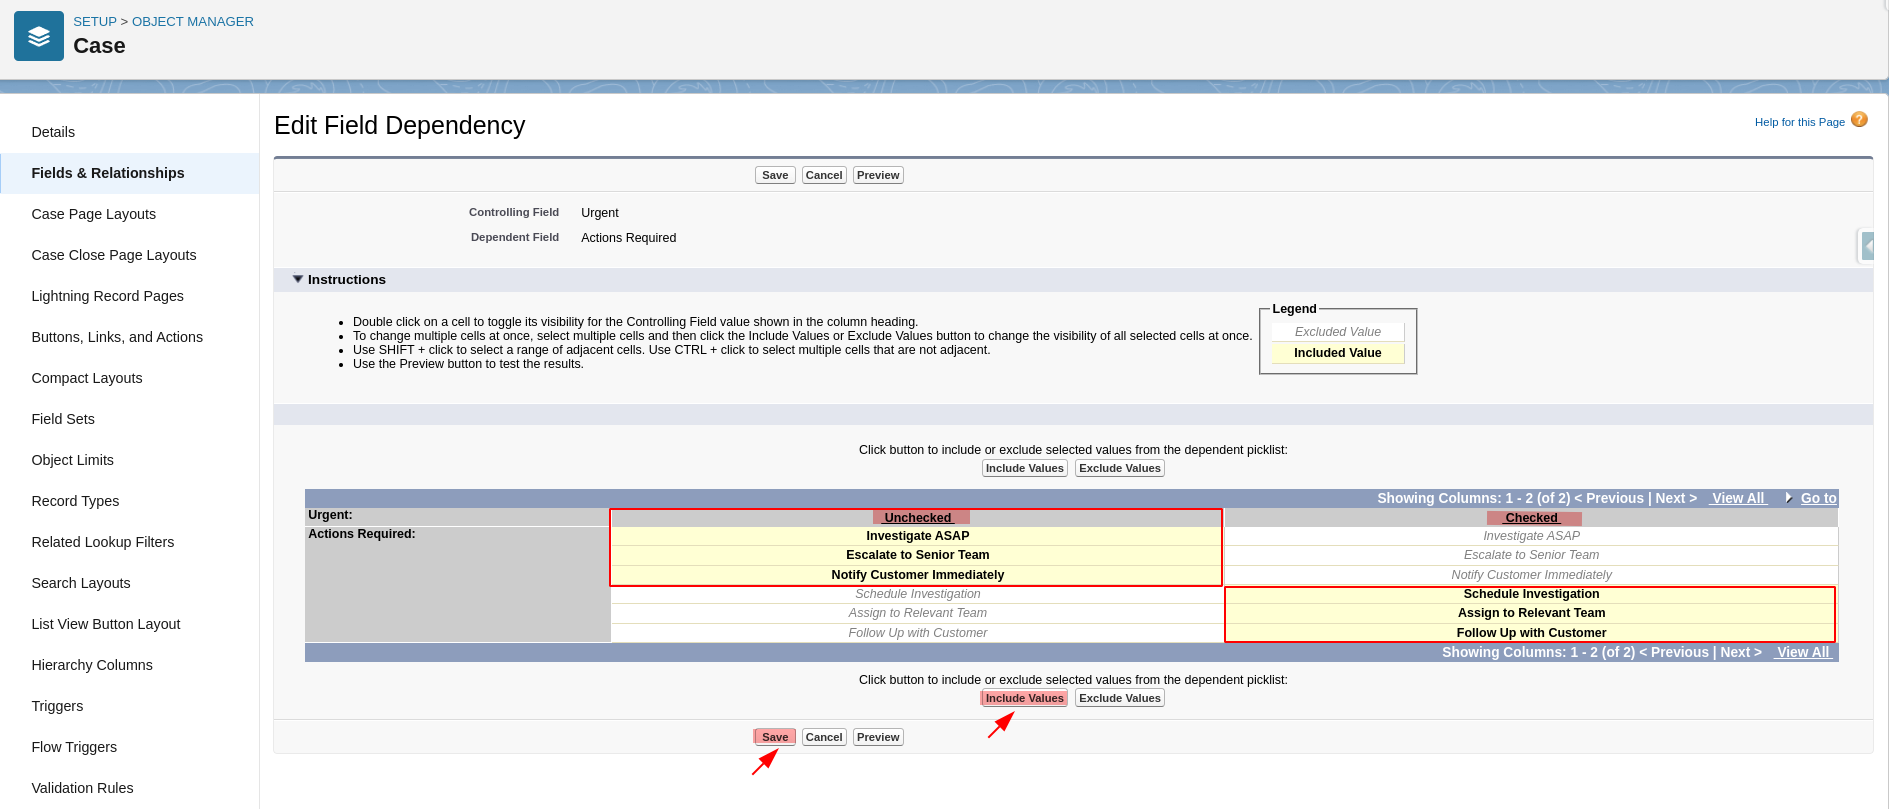The image size is (1889, 809).
Task: Select Investigate ASAP under Unchecked column
Action: [x=918, y=536]
